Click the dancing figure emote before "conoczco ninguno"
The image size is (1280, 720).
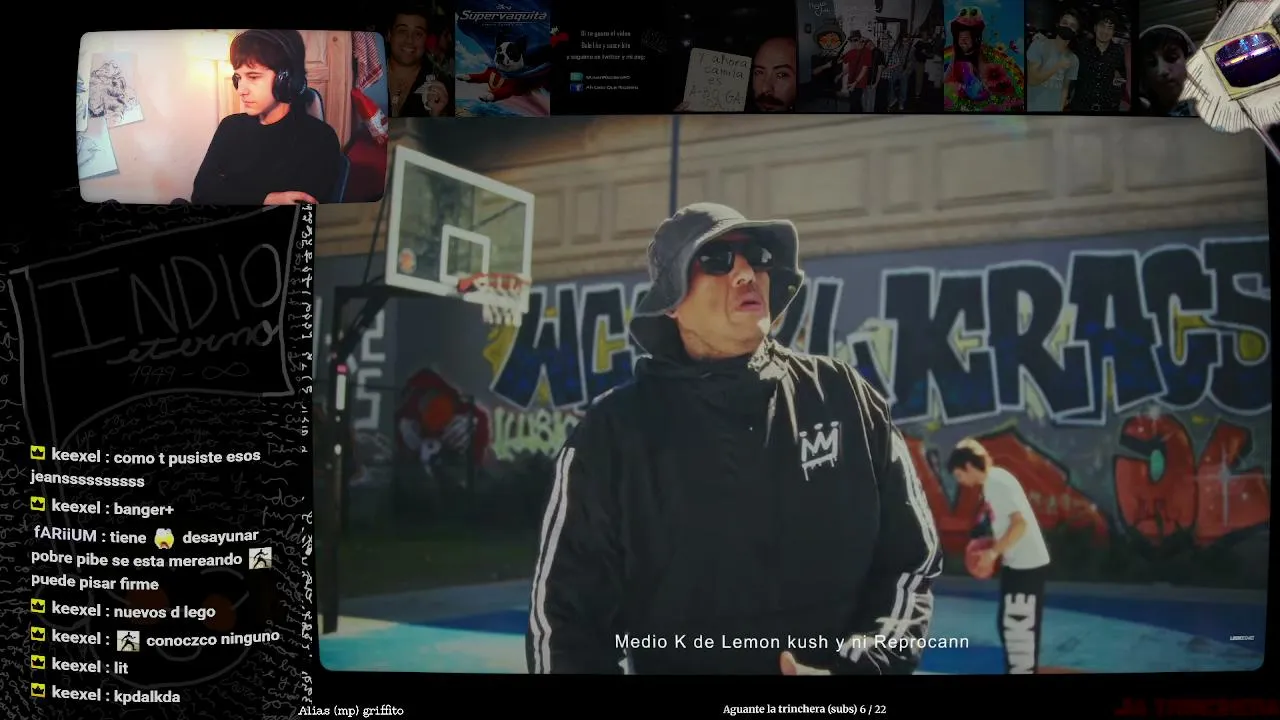[128, 640]
